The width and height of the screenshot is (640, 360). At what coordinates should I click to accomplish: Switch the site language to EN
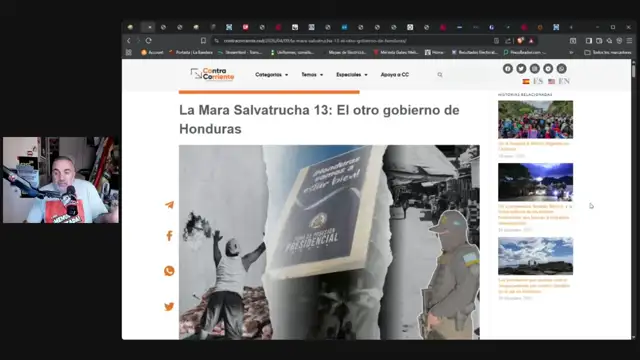pos(559,81)
